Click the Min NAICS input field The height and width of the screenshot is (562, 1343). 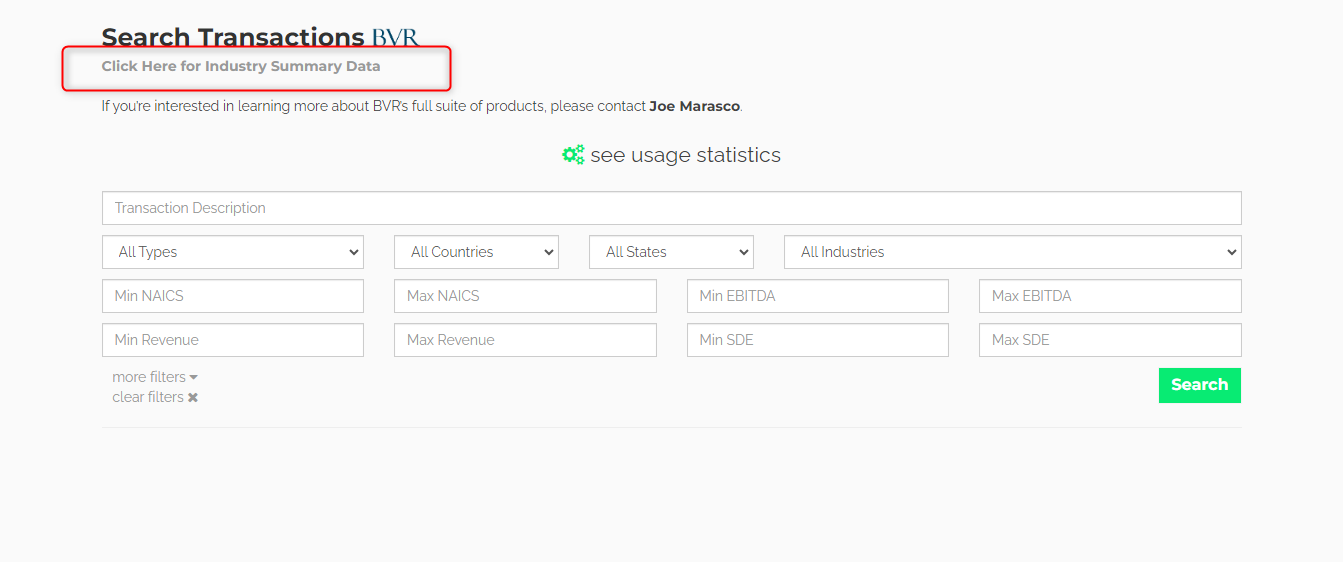click(x=232, y=296)
